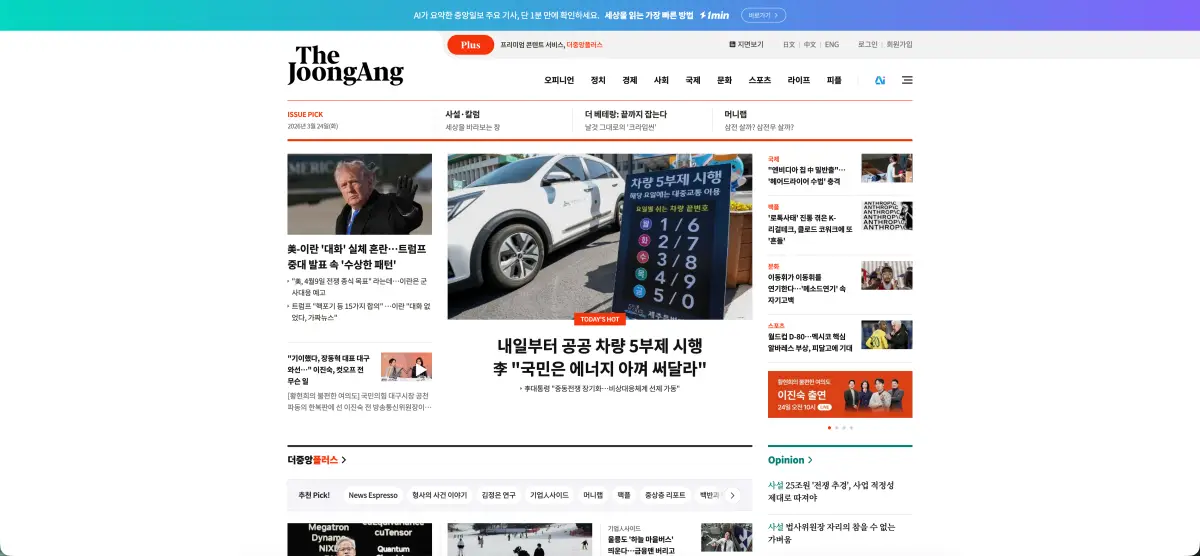Select first carousel dot under banner
This screenshot has width=1200, height=556.
[829, 427]
